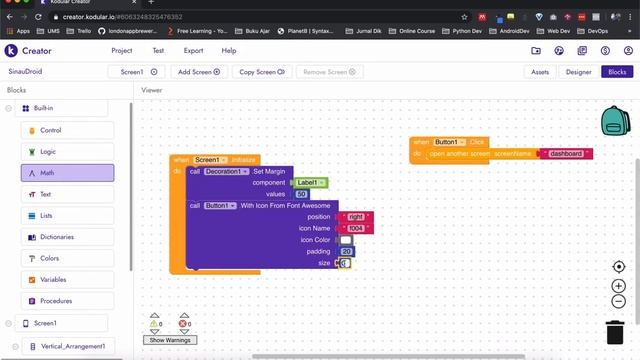Open the Button1 dropdown in the call block

[x=220, y=205]
